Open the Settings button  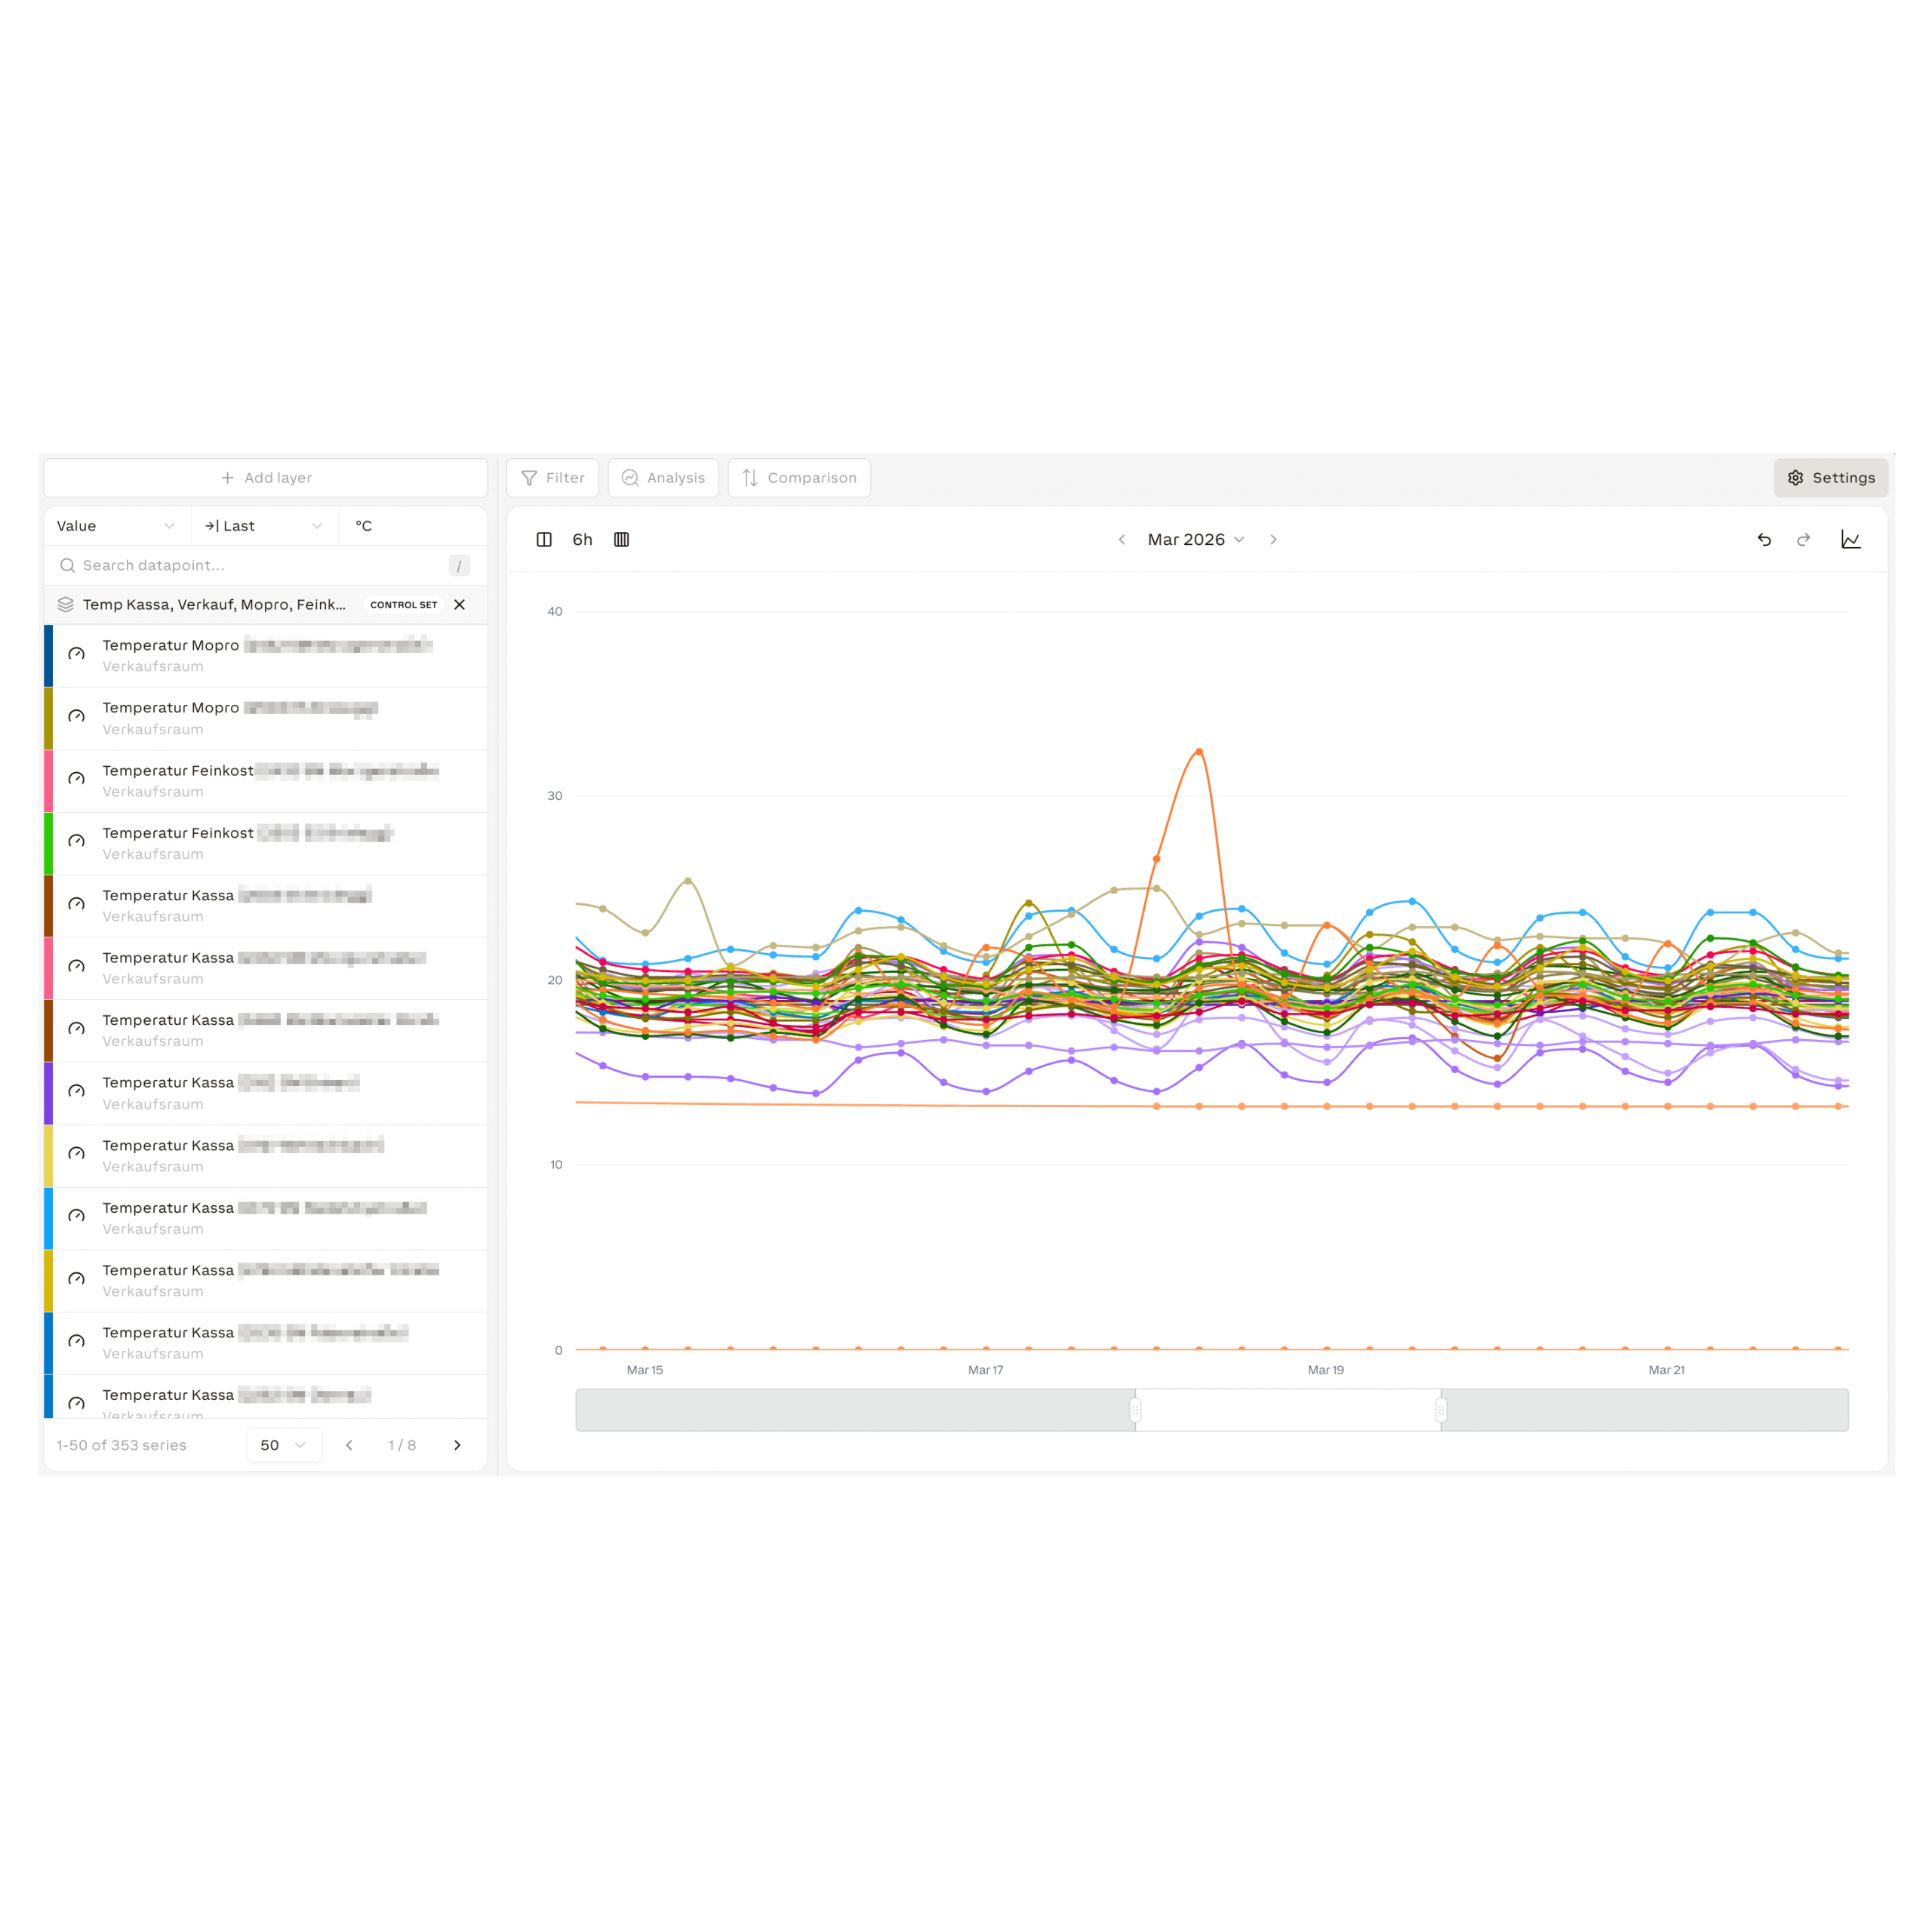1830,478
